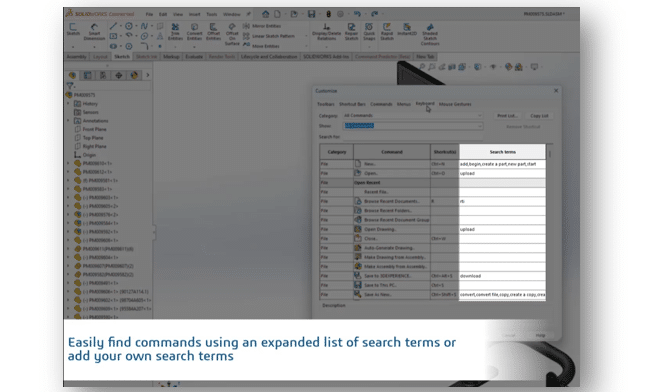Viewport: 646px width, 392px height.
Task: Open the SOLIDWORKS Add-Ins ribbon tab
Action: 326,56
